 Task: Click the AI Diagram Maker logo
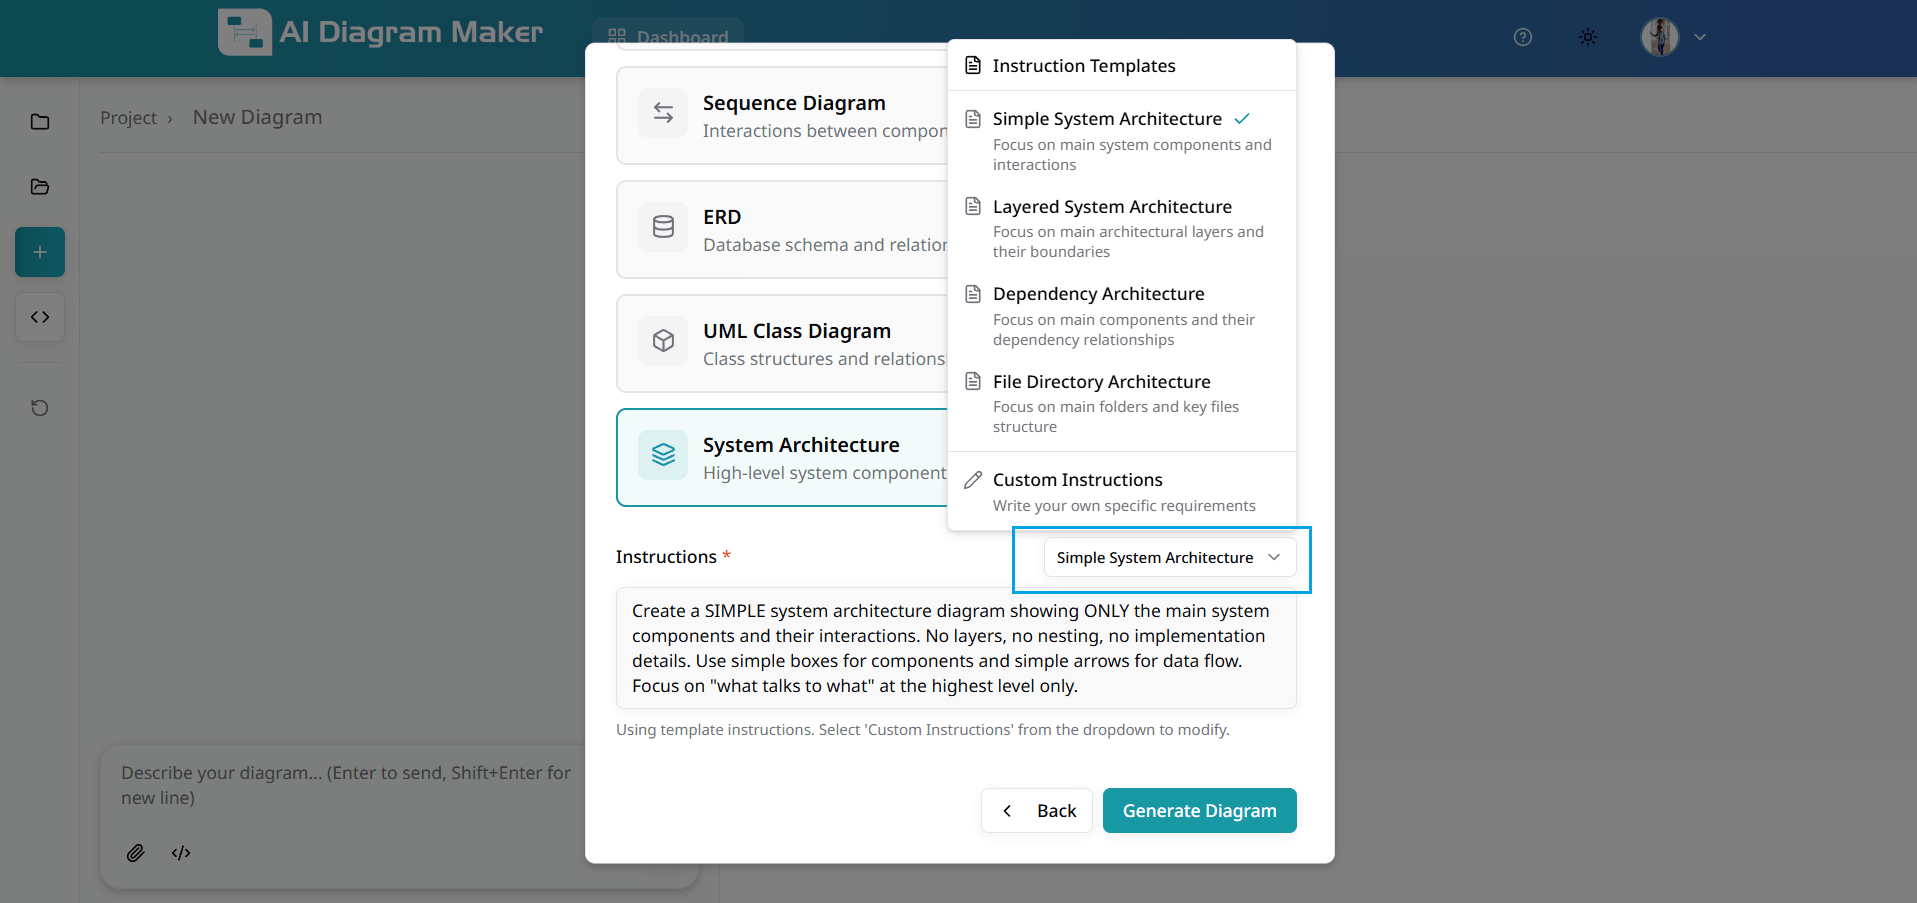tap(379, 31)
